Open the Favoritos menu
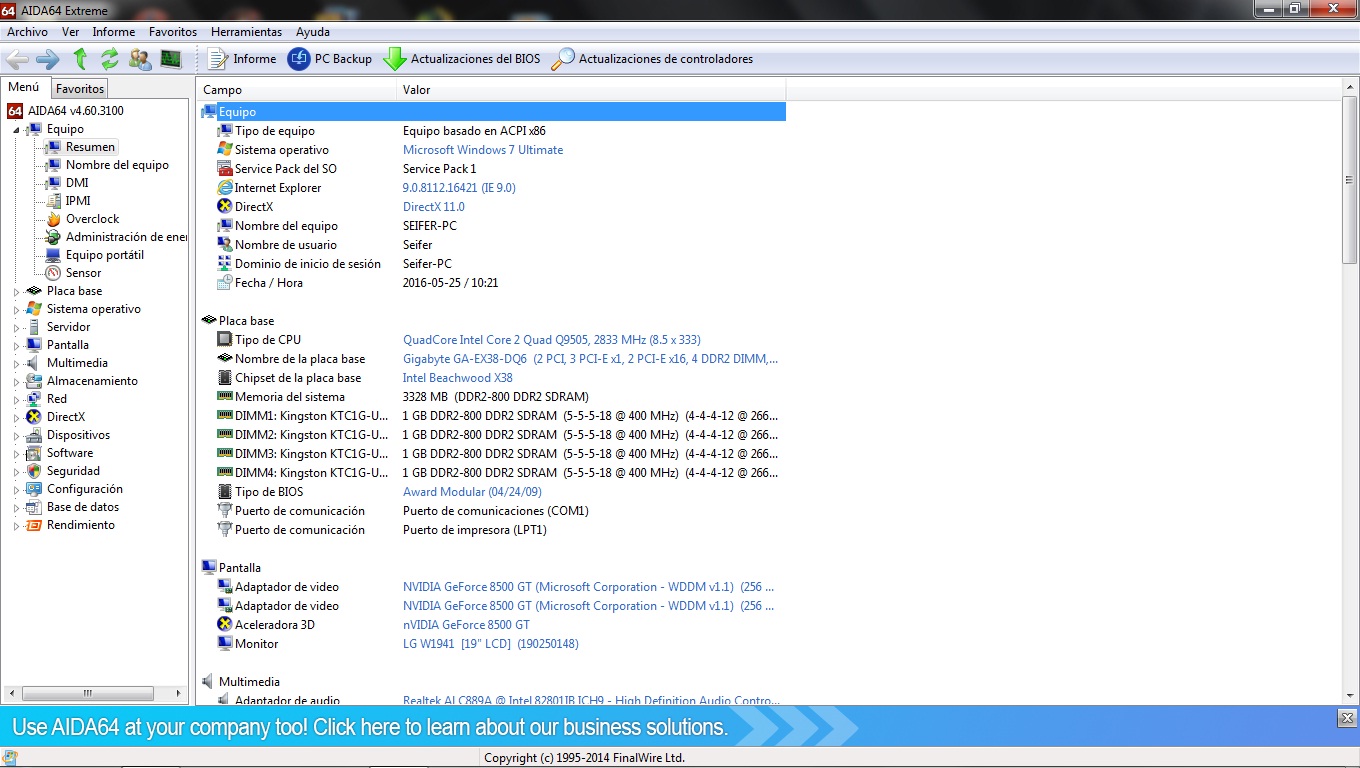 point(173,32)
